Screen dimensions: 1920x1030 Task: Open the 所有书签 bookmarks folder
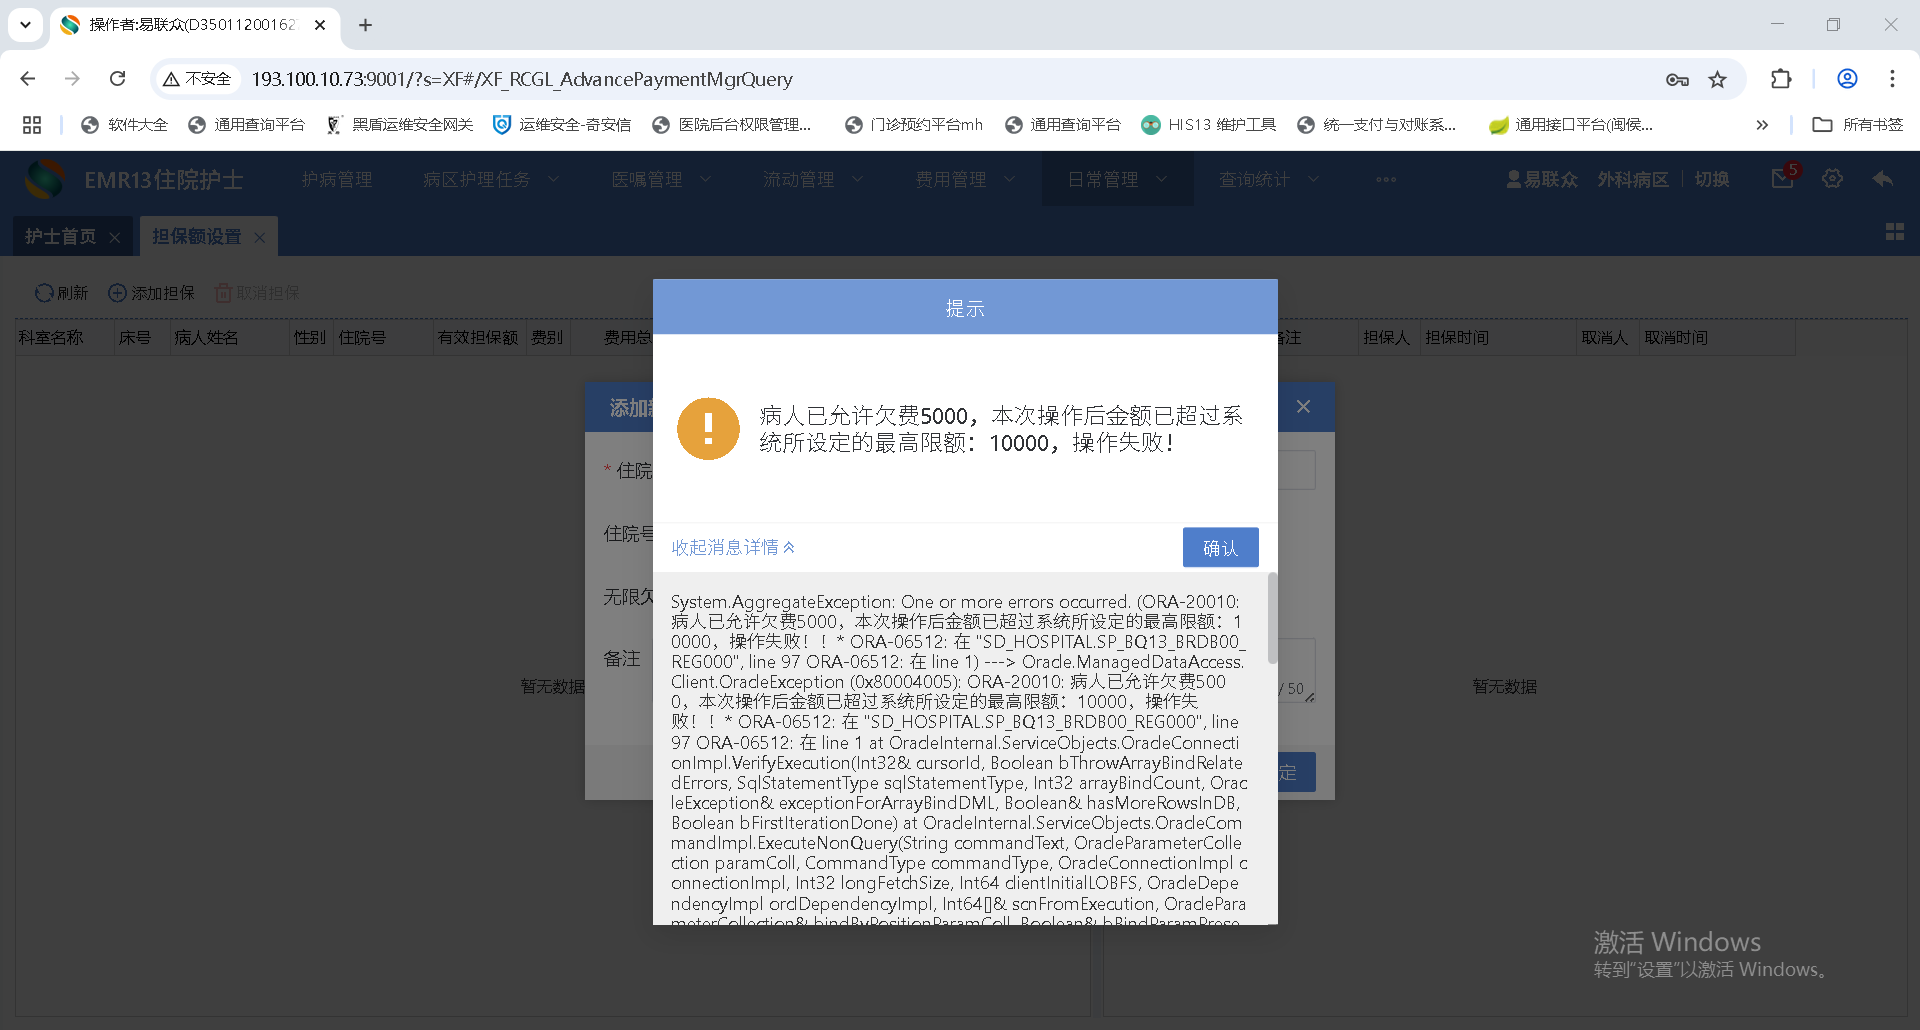[x=1858, y=124]
